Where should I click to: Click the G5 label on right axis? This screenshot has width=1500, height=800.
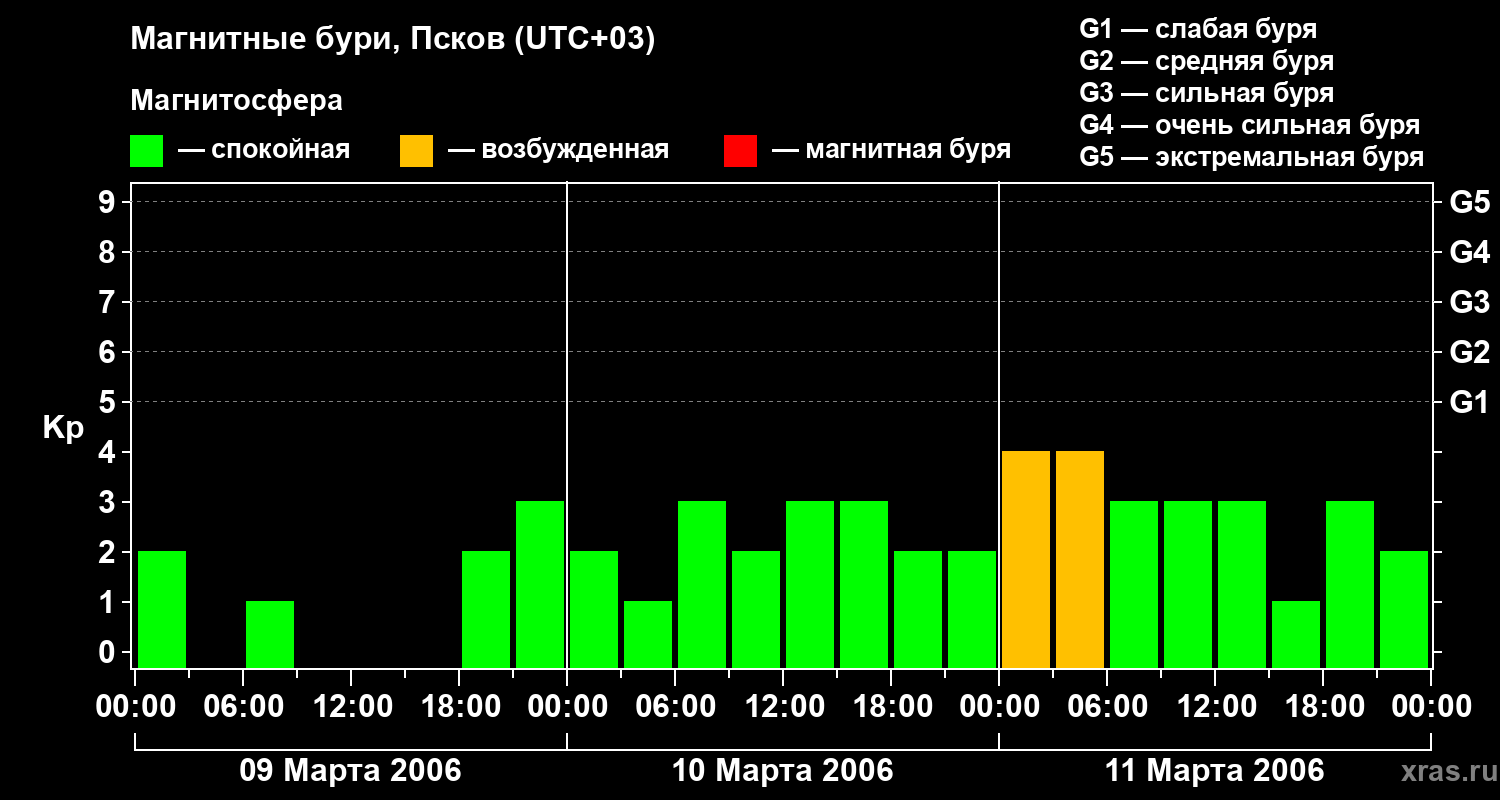[x=1469, y=202]
